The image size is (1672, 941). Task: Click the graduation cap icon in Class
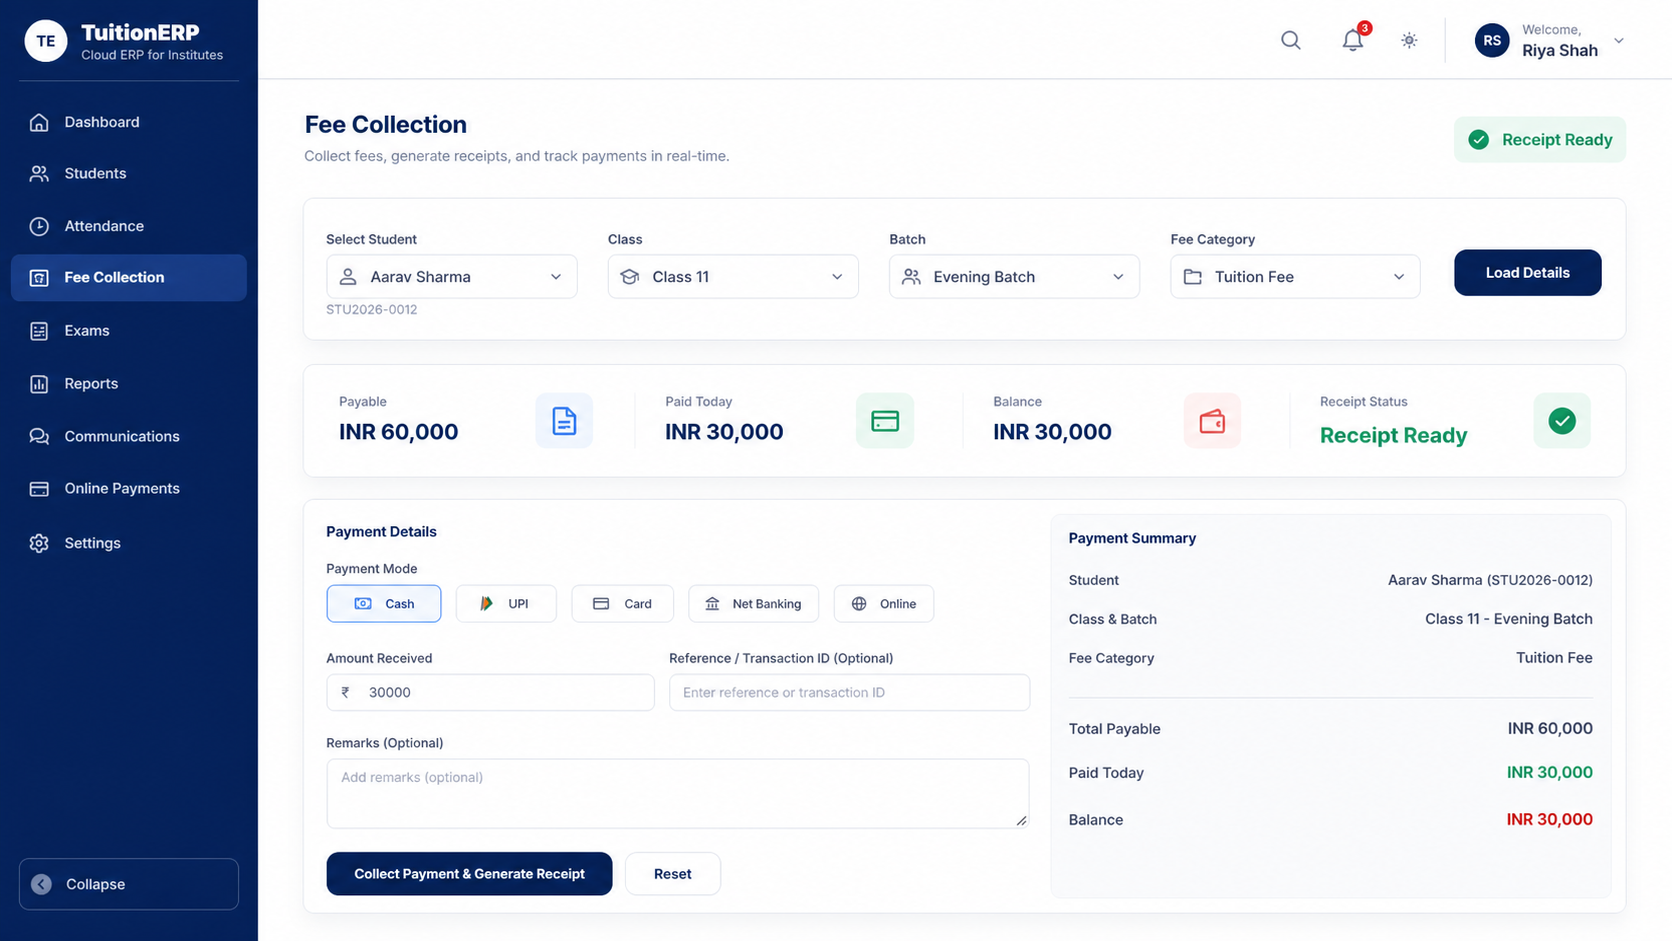click(x=630, y=277)
